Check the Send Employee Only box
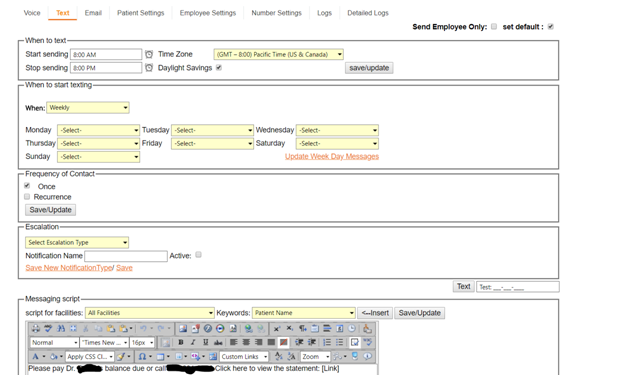Screen dimensions: 628x377 [x=494, y=26]
